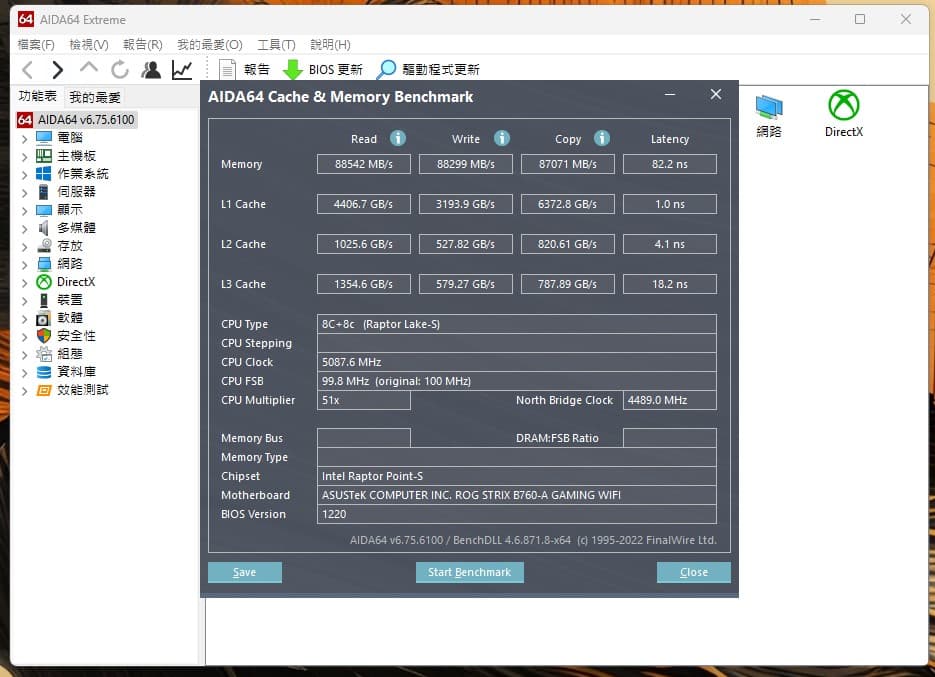Expand the 主機板 tree node
Image resolution: width=935 pixels, height=677 pixels.
(x=24, y=157)
